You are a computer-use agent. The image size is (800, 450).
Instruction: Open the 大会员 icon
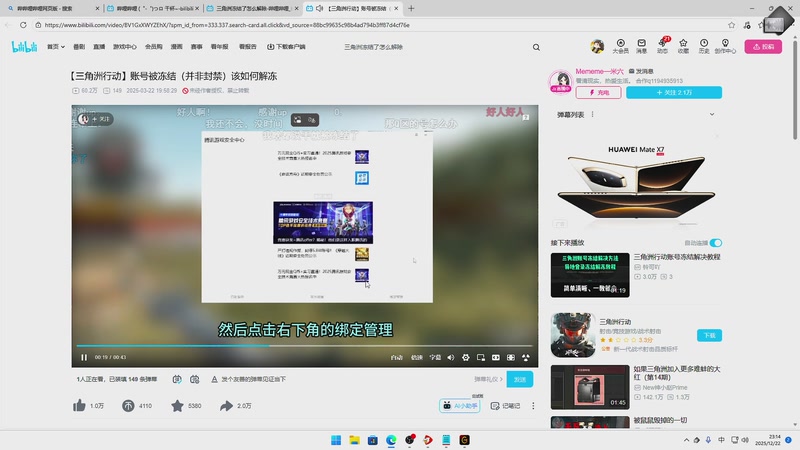620,46
